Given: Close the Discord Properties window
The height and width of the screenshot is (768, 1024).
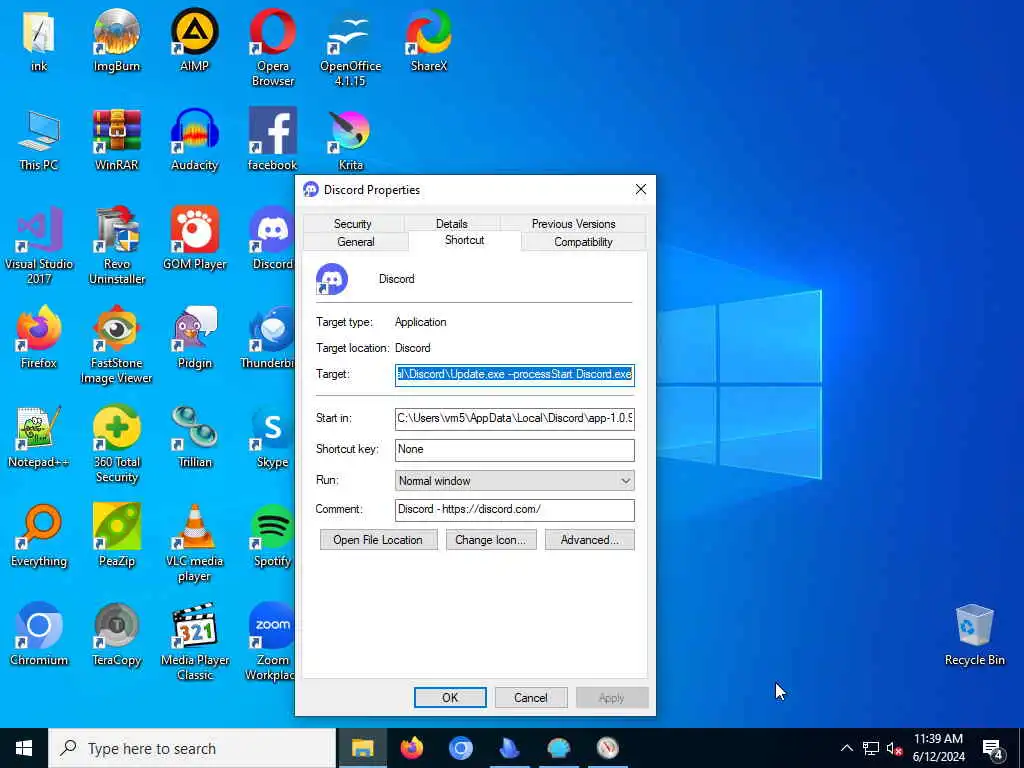Looking at the screenshot, I should [641, 189].
